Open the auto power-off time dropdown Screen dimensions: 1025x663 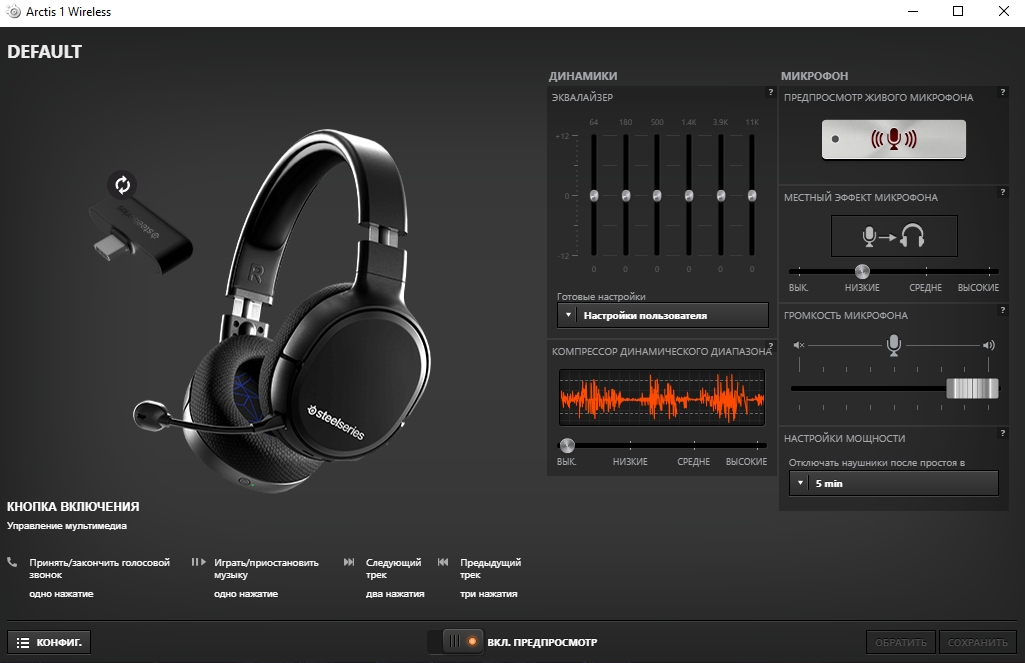(894, 483)
